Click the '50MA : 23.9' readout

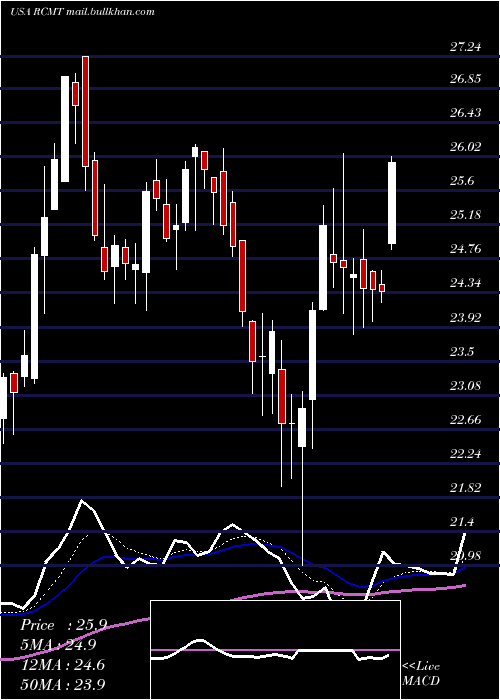coord(63,684)
